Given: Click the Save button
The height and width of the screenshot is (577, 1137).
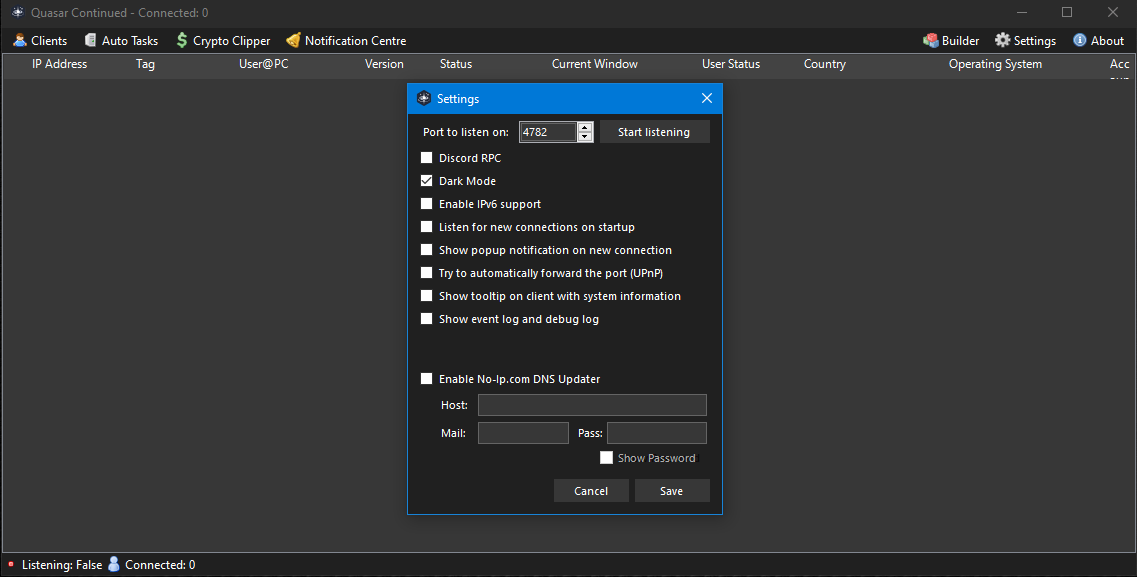Looking at the screenshot, I should coord(671,491).
